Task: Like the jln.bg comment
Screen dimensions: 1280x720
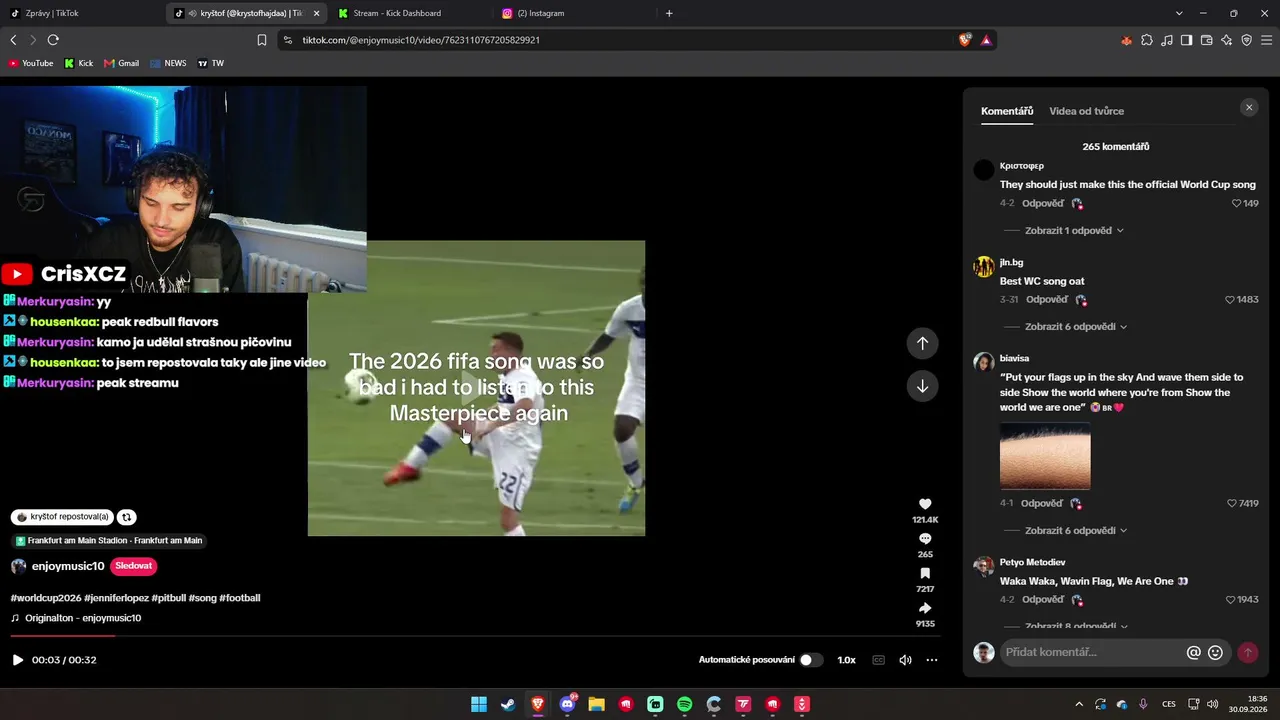Action: click(x=1230, y=300)
